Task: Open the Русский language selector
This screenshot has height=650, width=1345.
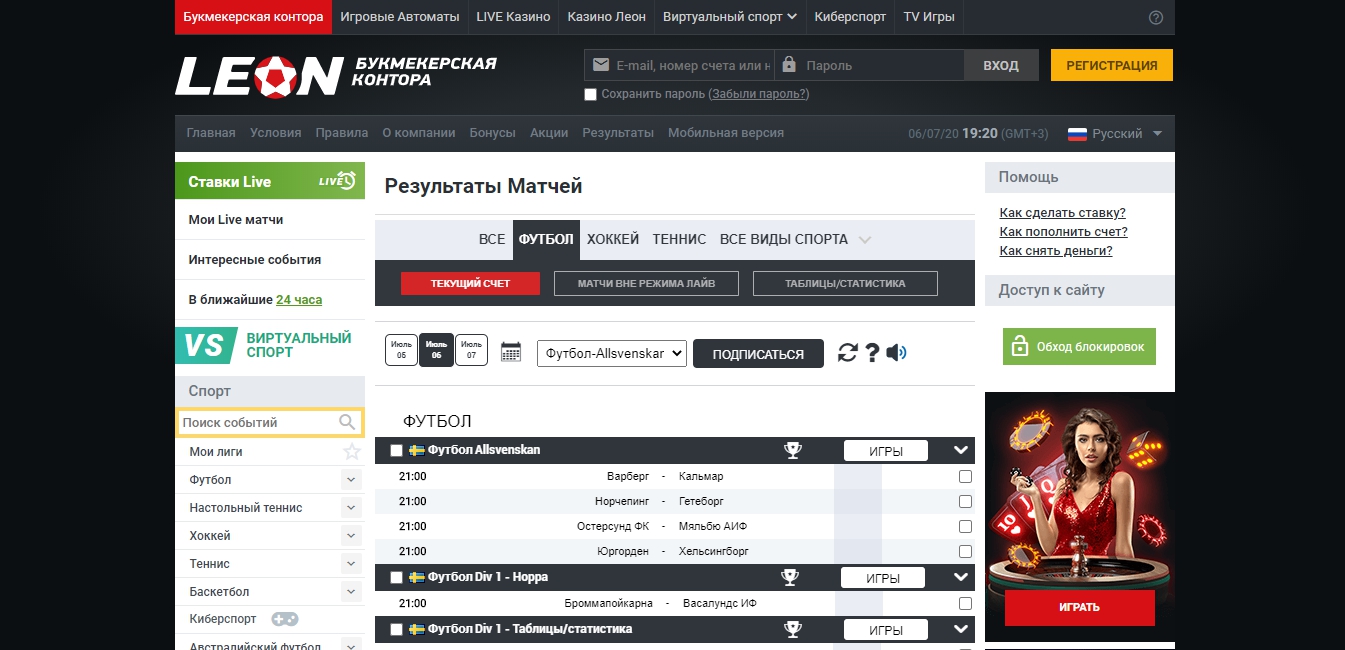Action: pos(1115,133)
